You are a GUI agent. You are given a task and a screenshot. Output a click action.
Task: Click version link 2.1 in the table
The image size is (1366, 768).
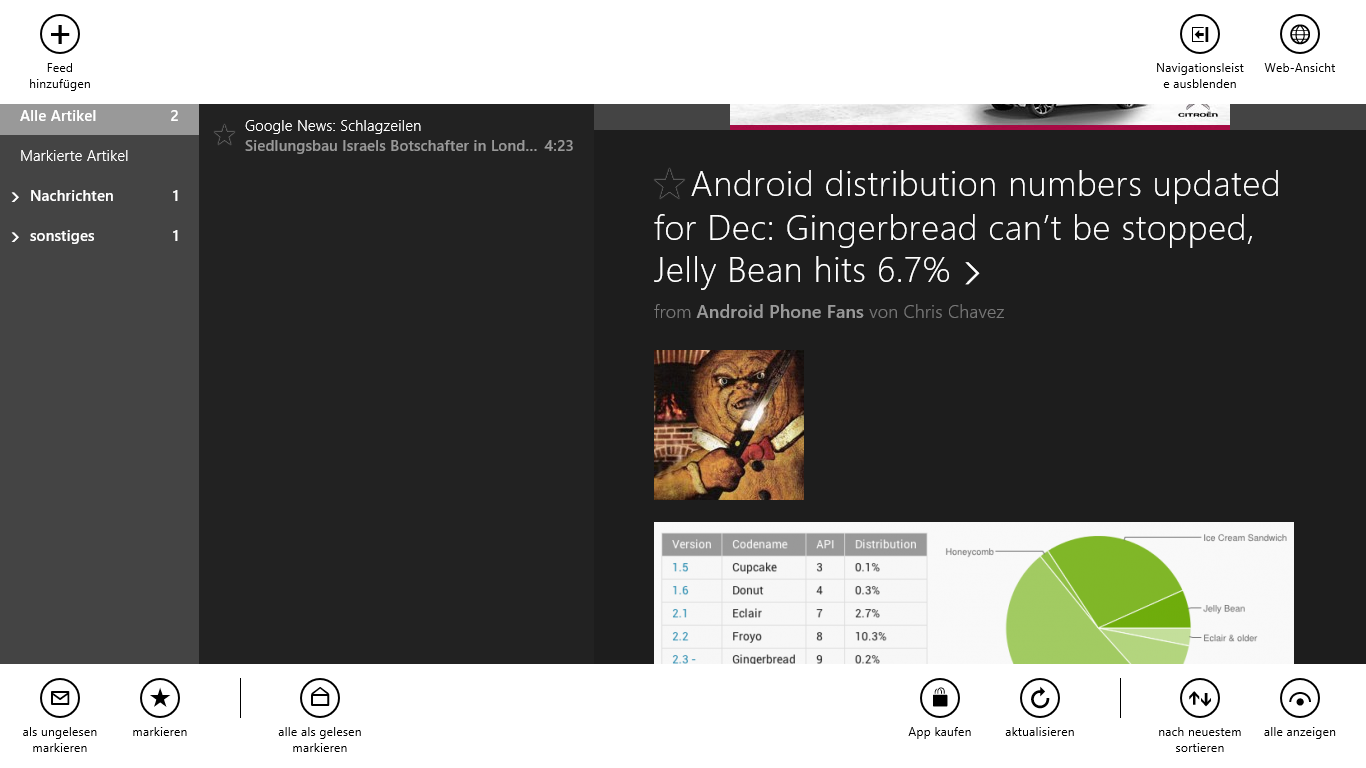tap(680, 614)
